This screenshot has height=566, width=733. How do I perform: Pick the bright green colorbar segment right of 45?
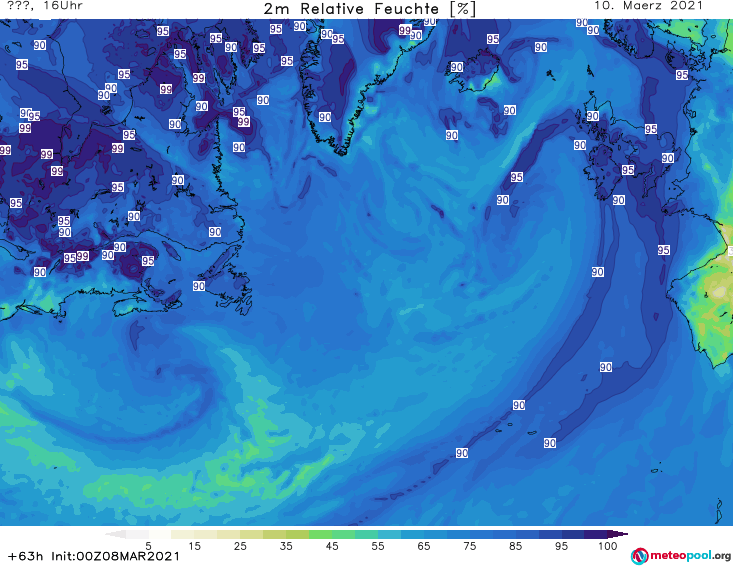[x=343, y=534]
